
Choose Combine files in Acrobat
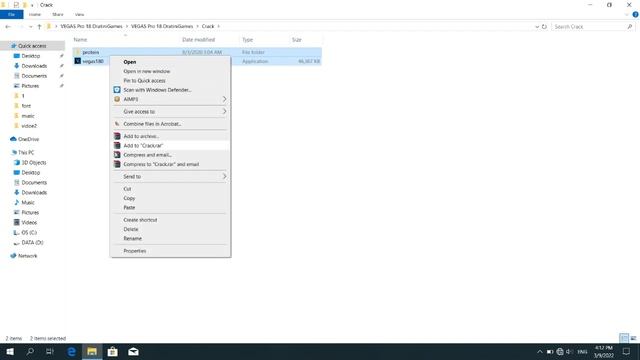tap(170, 124)
